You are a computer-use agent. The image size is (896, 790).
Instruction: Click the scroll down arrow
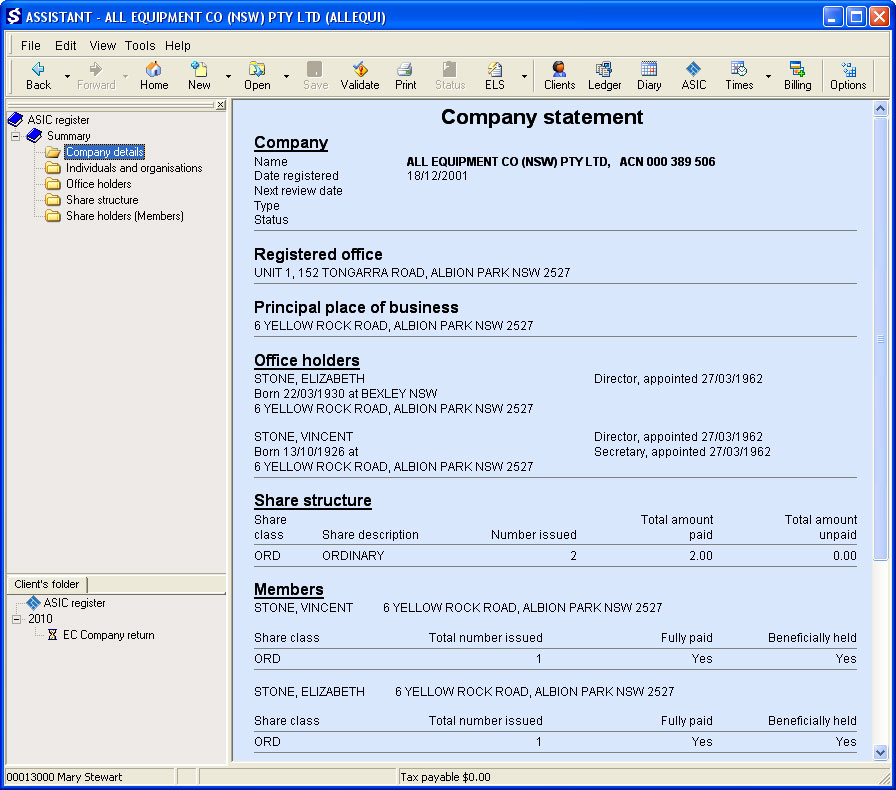click(881, 752)
